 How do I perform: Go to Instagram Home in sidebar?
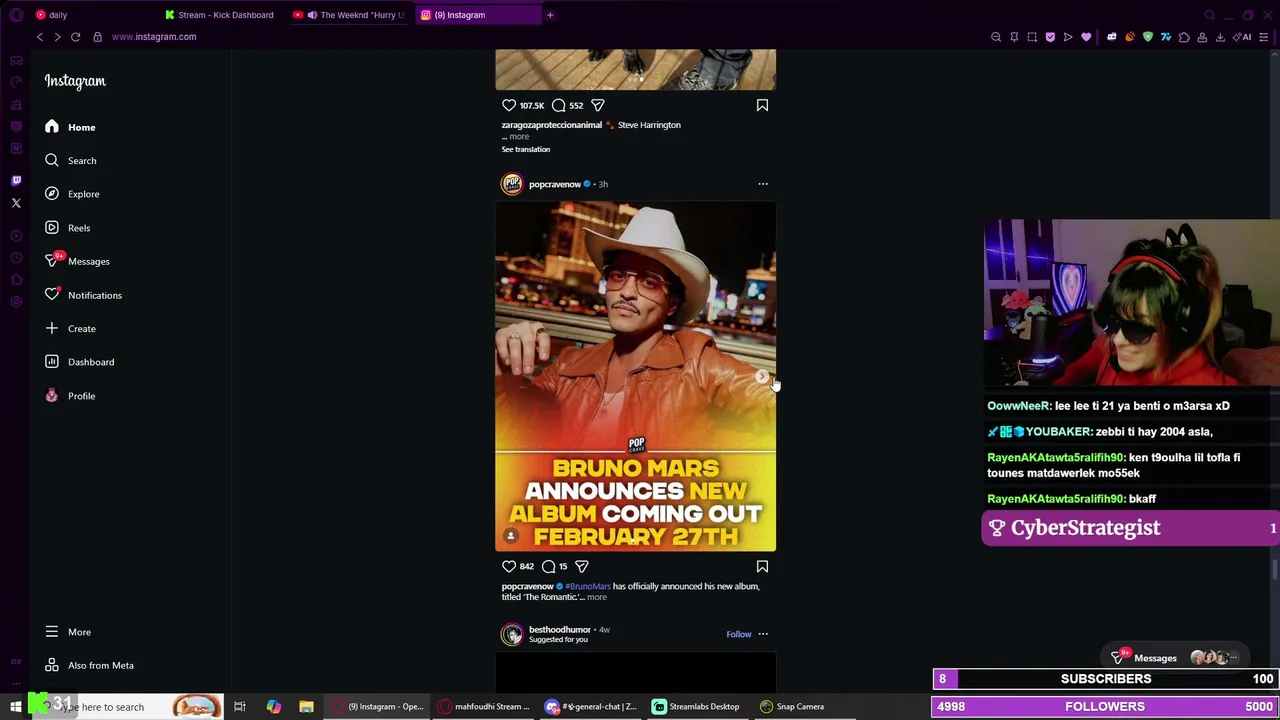pyautogui.click(x=70, y=127)
